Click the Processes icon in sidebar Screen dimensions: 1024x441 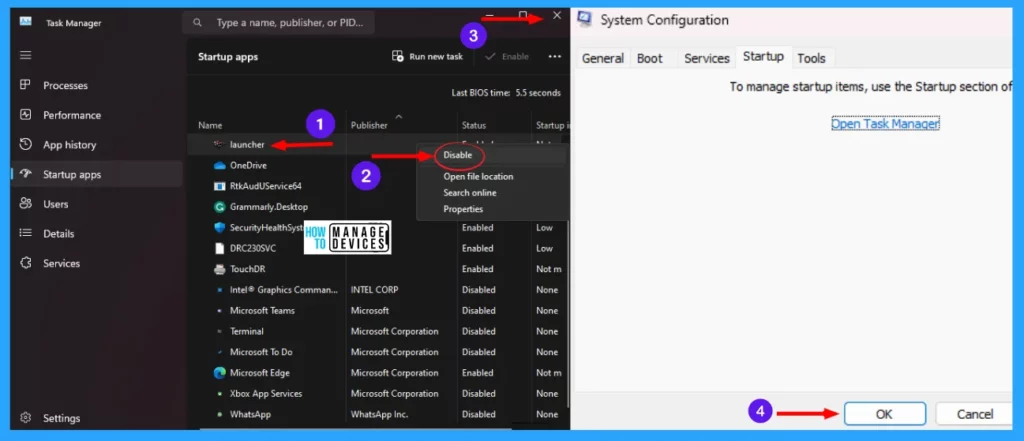pyautogui.click(x=25, y=85)
